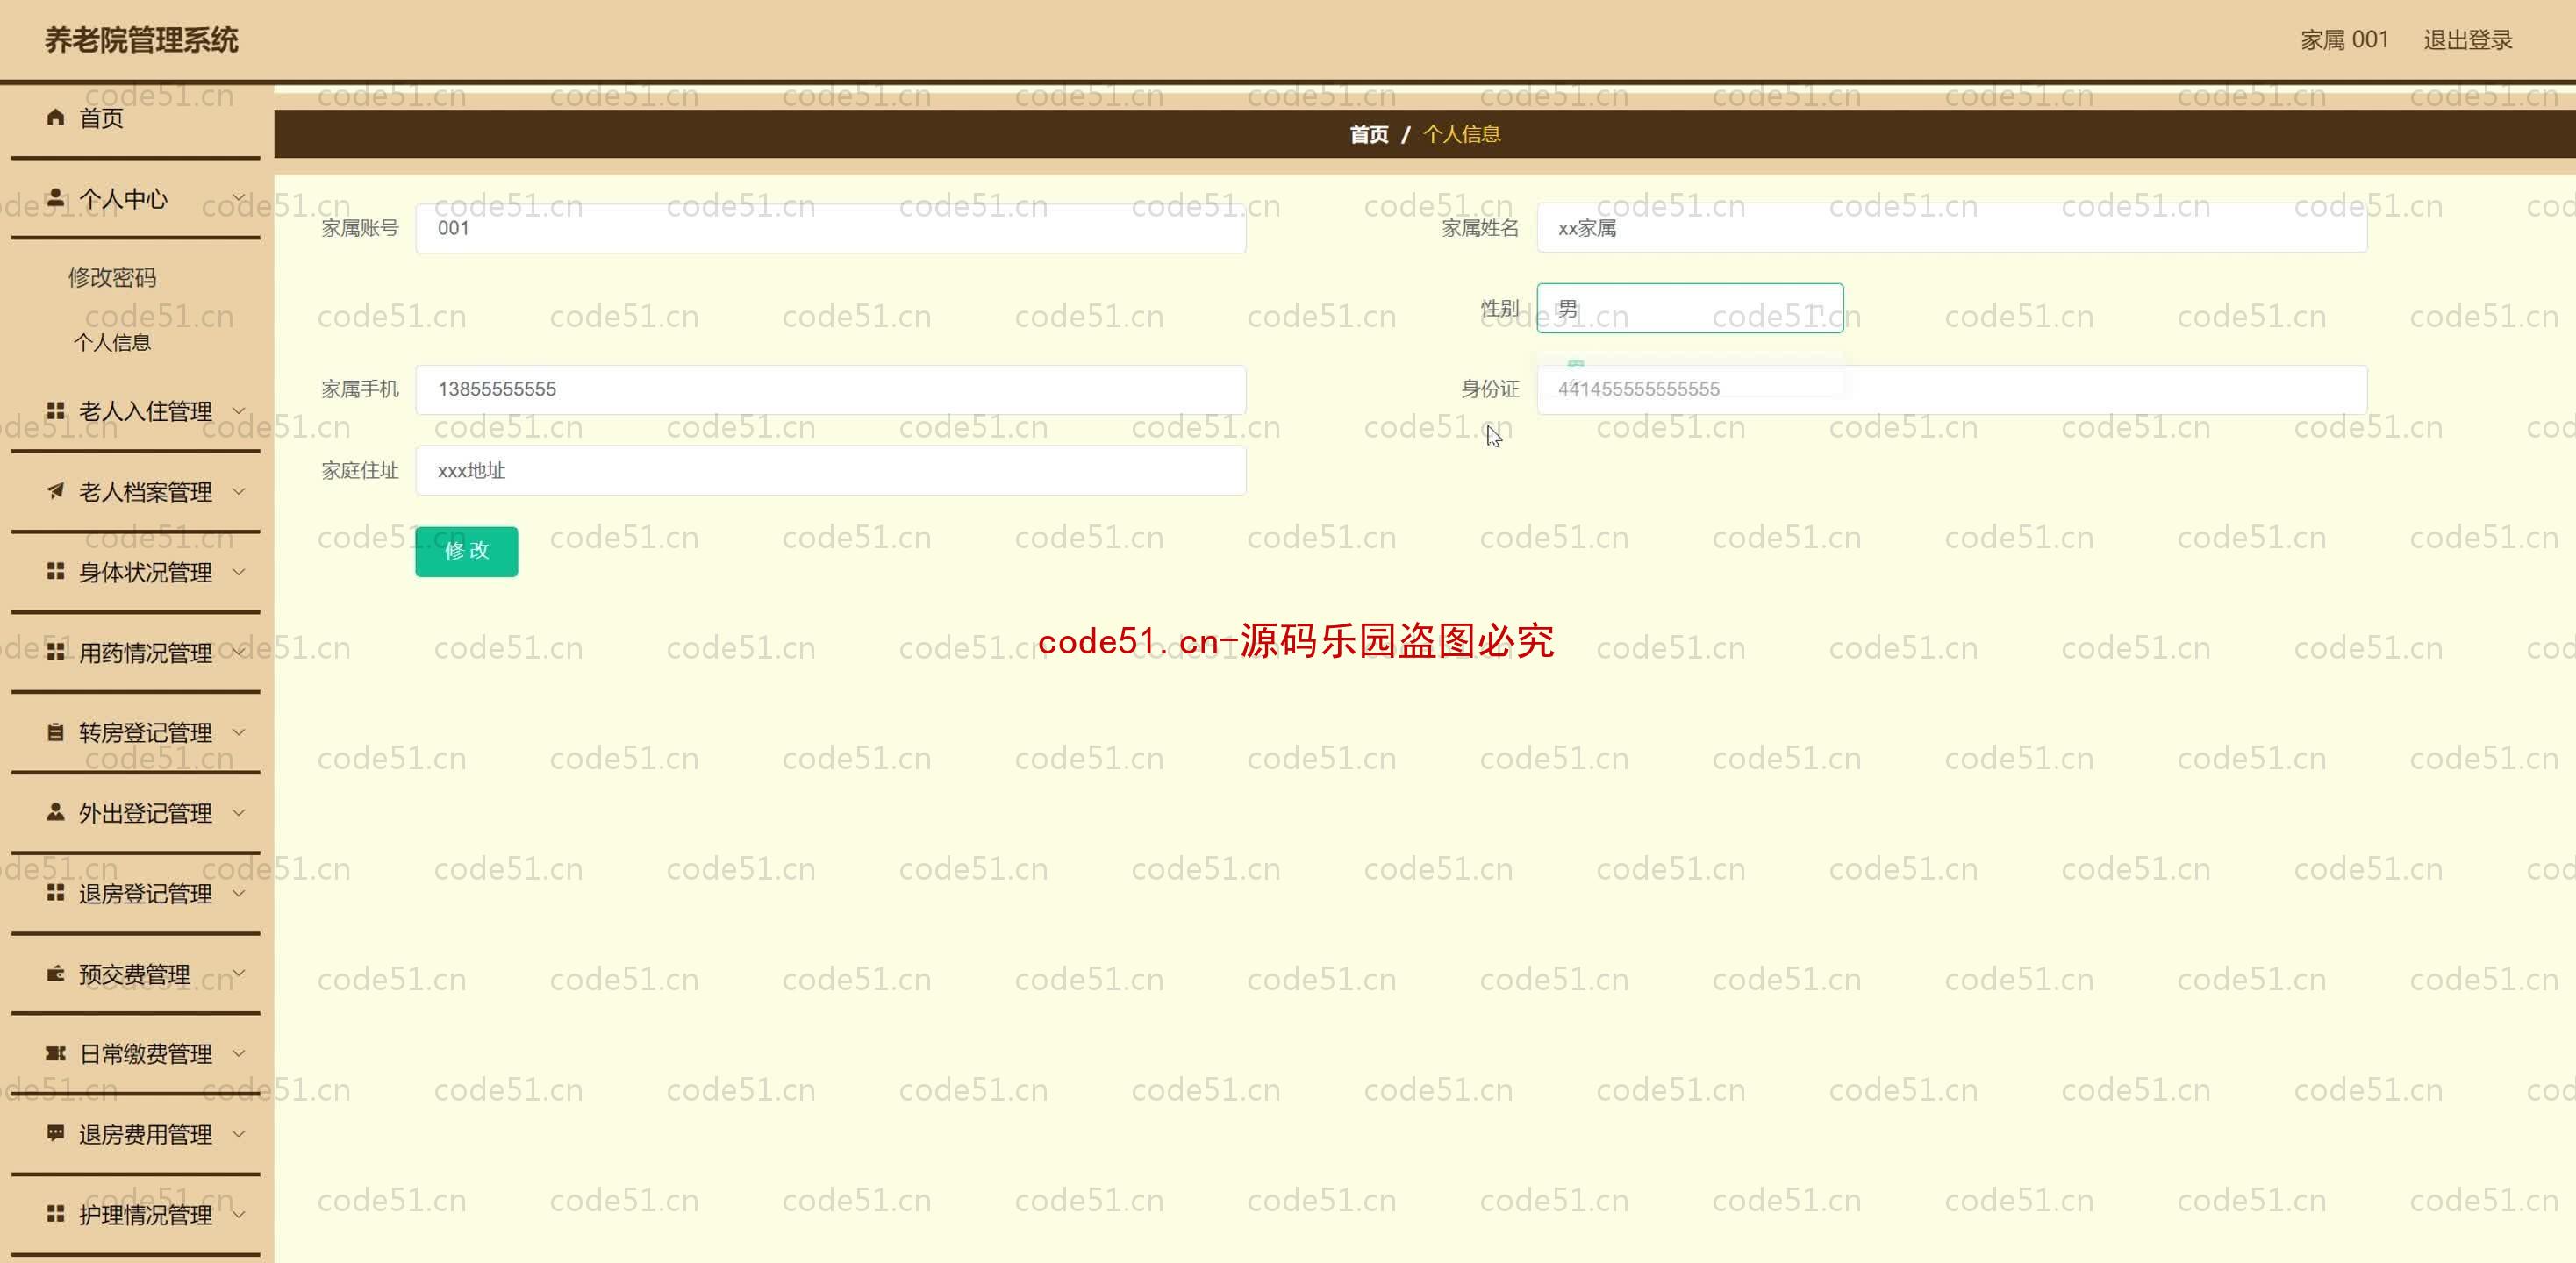Image resolution: width=2576 pixels, height=1263 pixels.
Task: Click the 养老院管理系统 title
Action: click(141, 40)
